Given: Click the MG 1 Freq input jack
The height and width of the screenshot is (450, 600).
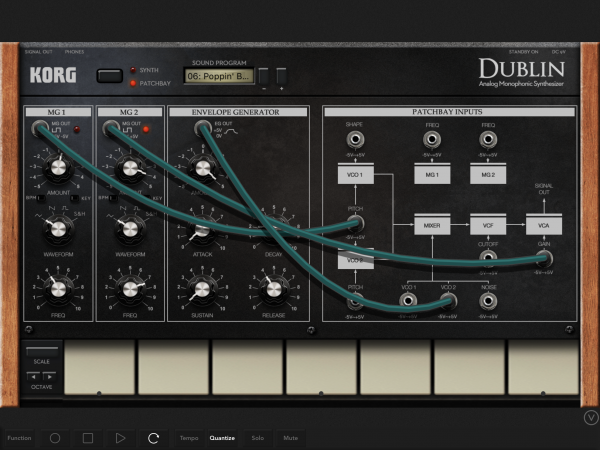Looking at the screenshot, I should [432, 140].
